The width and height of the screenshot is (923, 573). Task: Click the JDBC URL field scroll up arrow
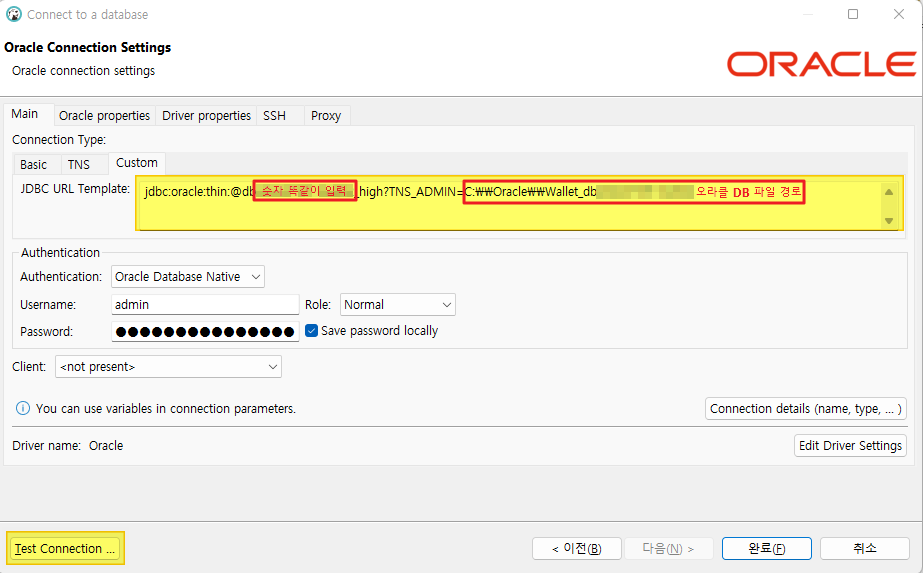click(889, 192)
